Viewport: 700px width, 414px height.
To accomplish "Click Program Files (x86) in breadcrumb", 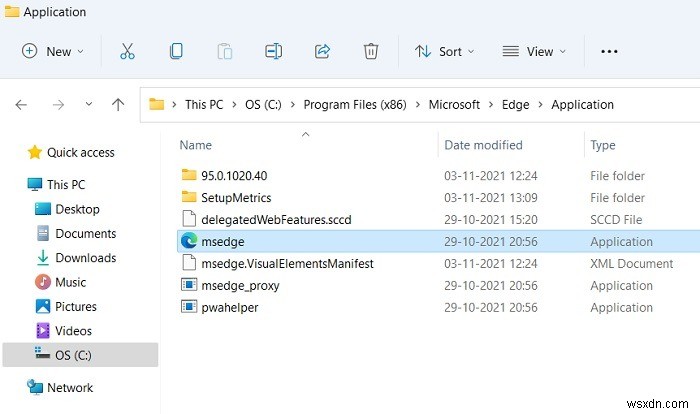I will 355,105.
